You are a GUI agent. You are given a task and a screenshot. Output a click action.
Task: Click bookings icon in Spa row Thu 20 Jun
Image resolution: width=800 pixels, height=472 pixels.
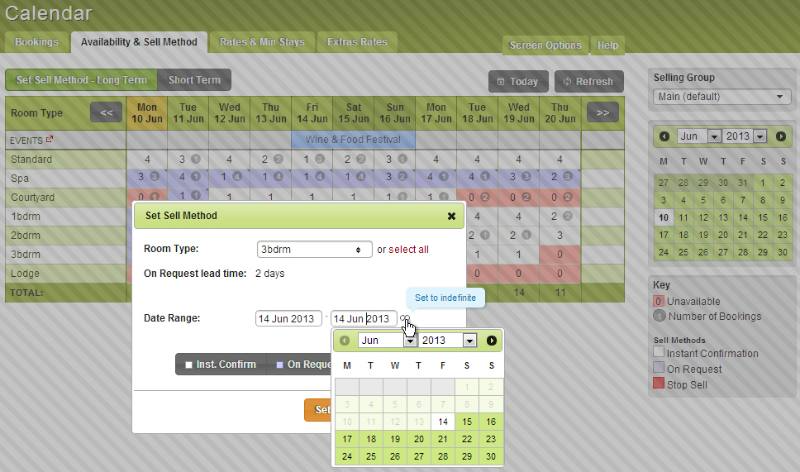tap(567, 177)
